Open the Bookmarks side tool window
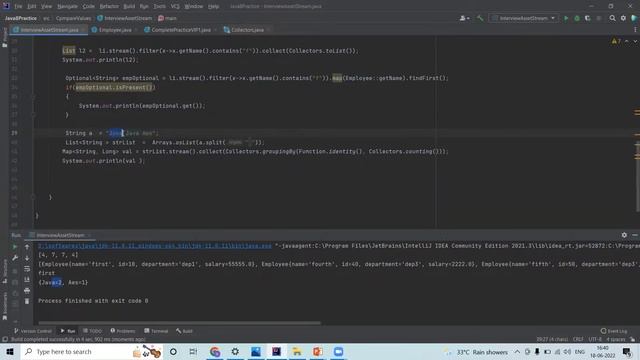Screen dimensions: 640x360 (x=4, y=306)
